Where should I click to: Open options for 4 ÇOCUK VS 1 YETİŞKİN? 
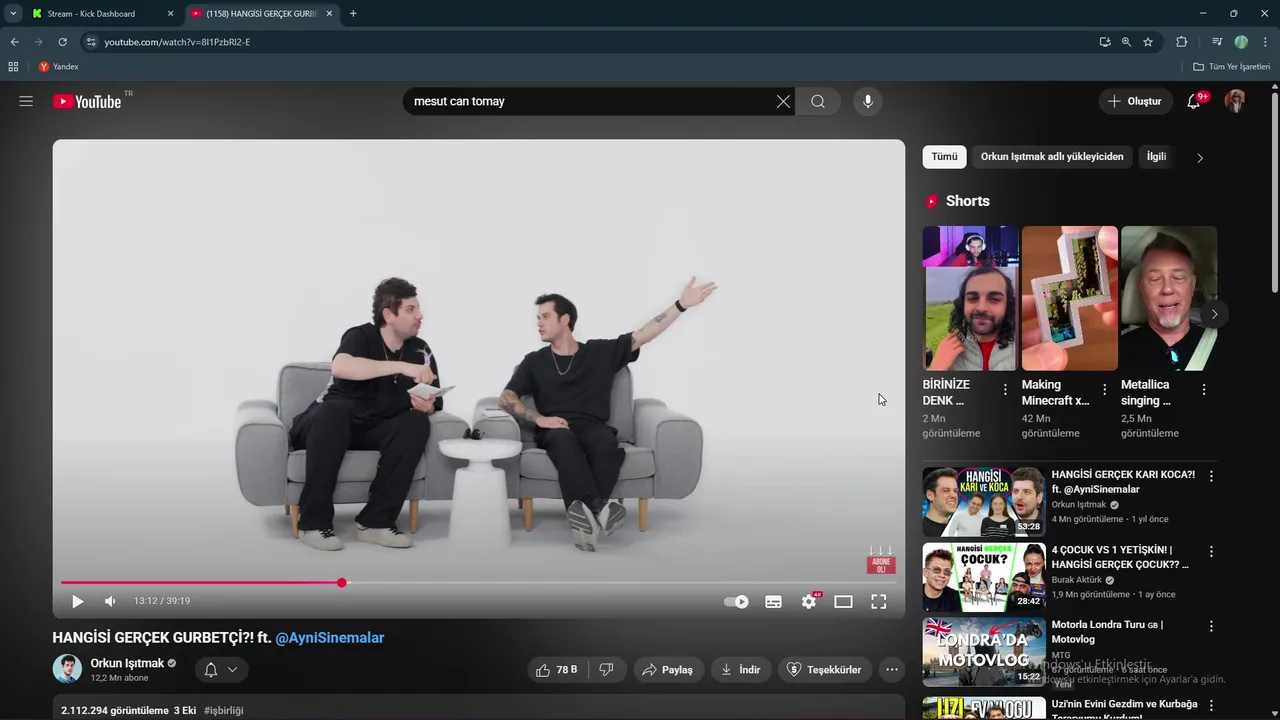pos(1211,552)
